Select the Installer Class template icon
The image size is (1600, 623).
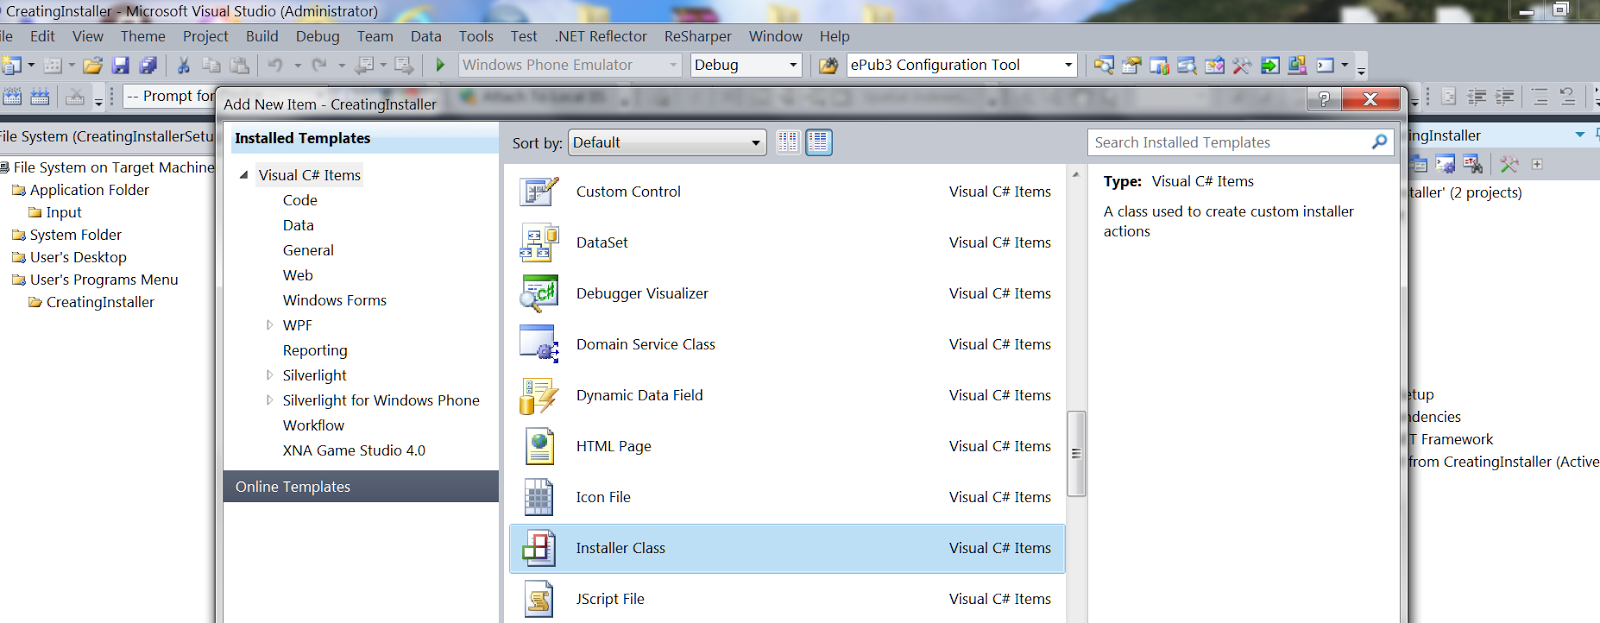pos(538,548)
